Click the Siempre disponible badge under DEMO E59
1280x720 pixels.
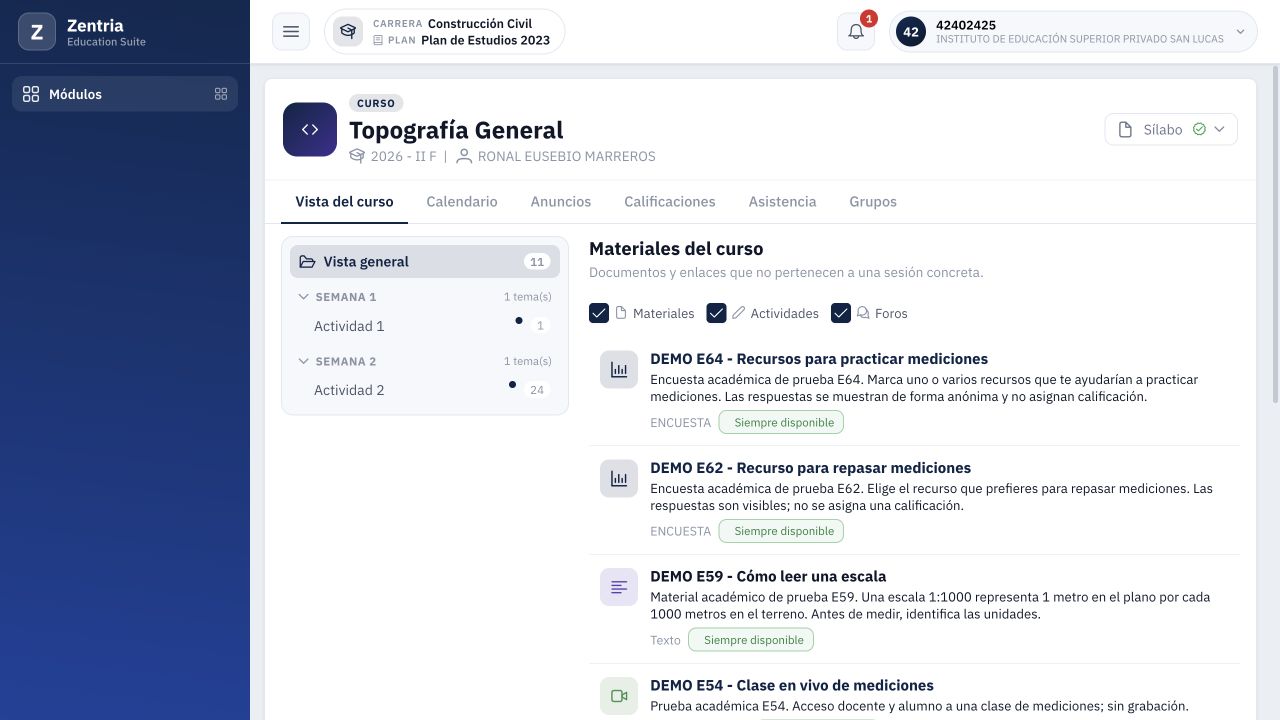point(751,640)
